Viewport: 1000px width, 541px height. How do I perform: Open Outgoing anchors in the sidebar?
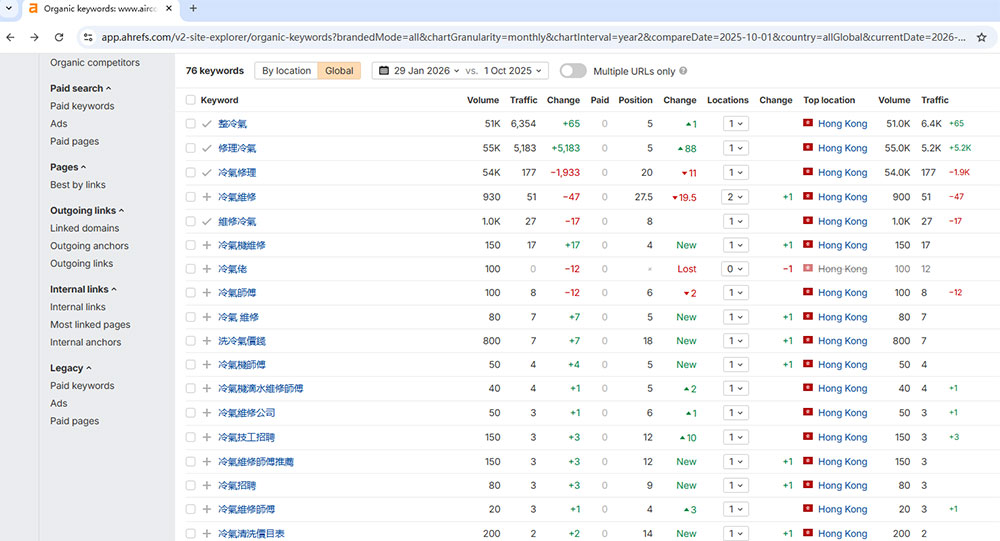89,246
